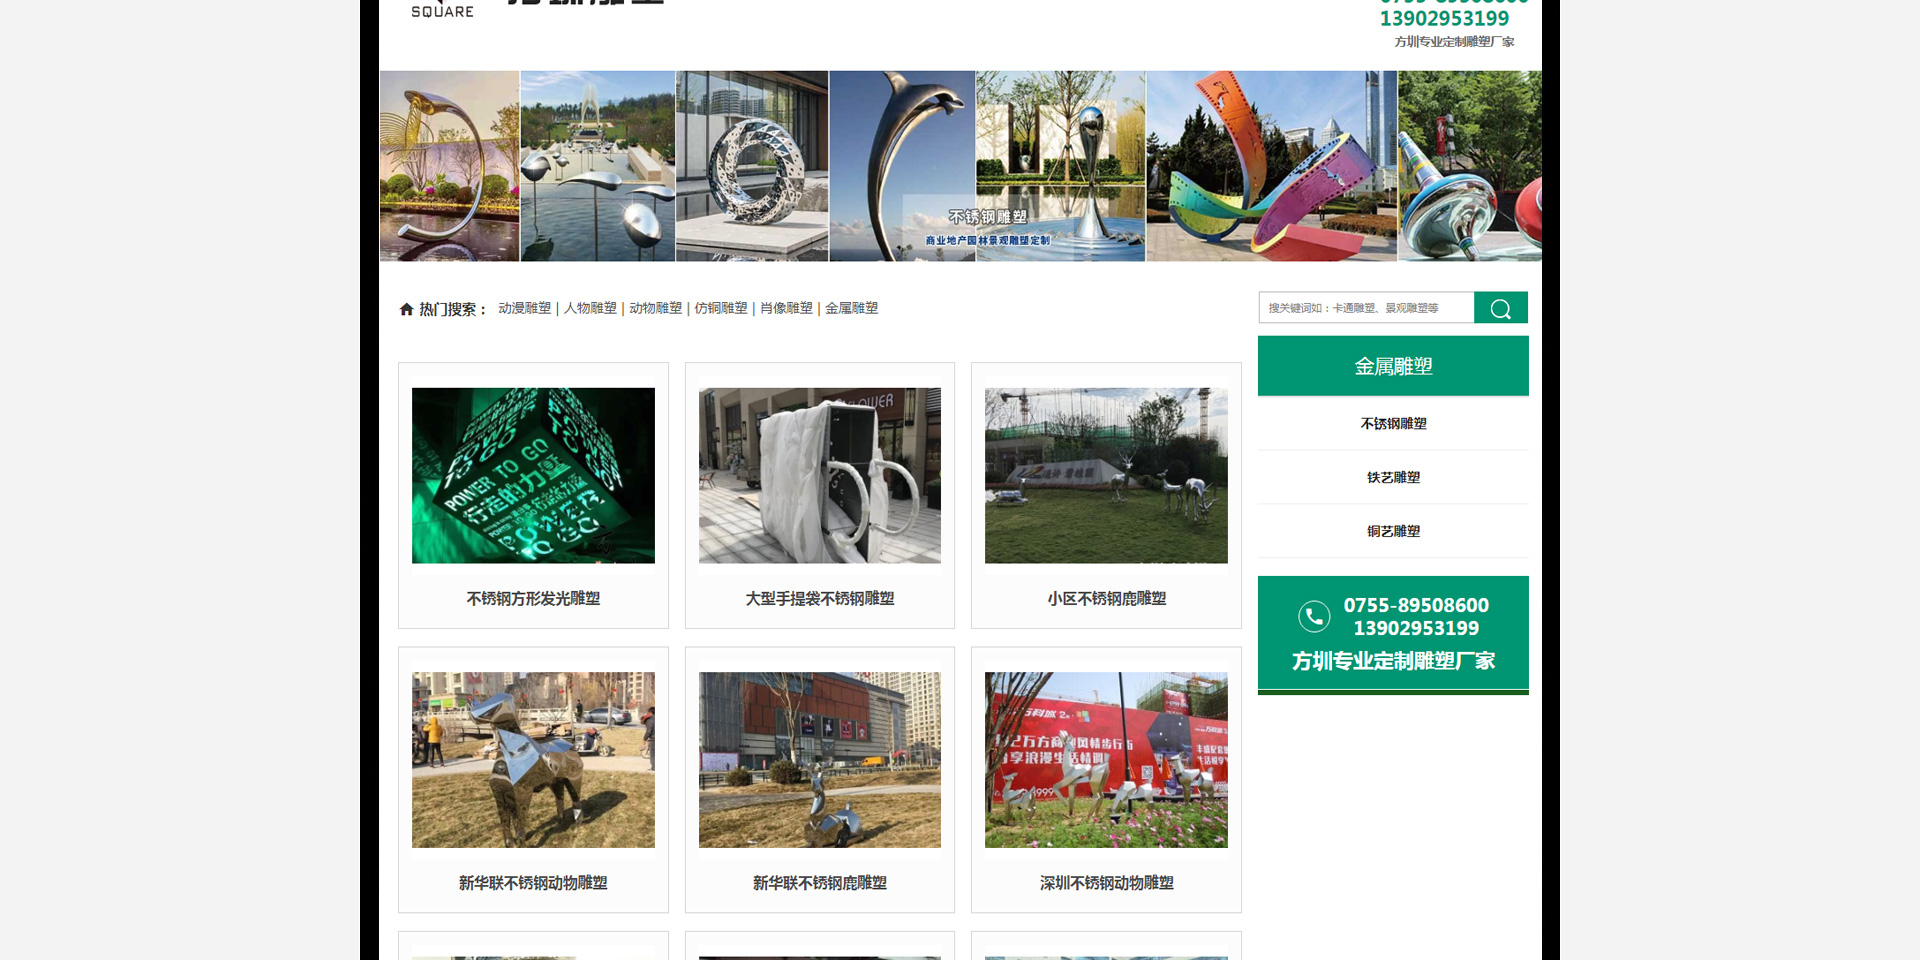Image resolution: width=1920 pixels, height=960 pixels.
Task: Open the 大型手提袋不锈钢雕塑 product image
Action: [x=820, y=476]
